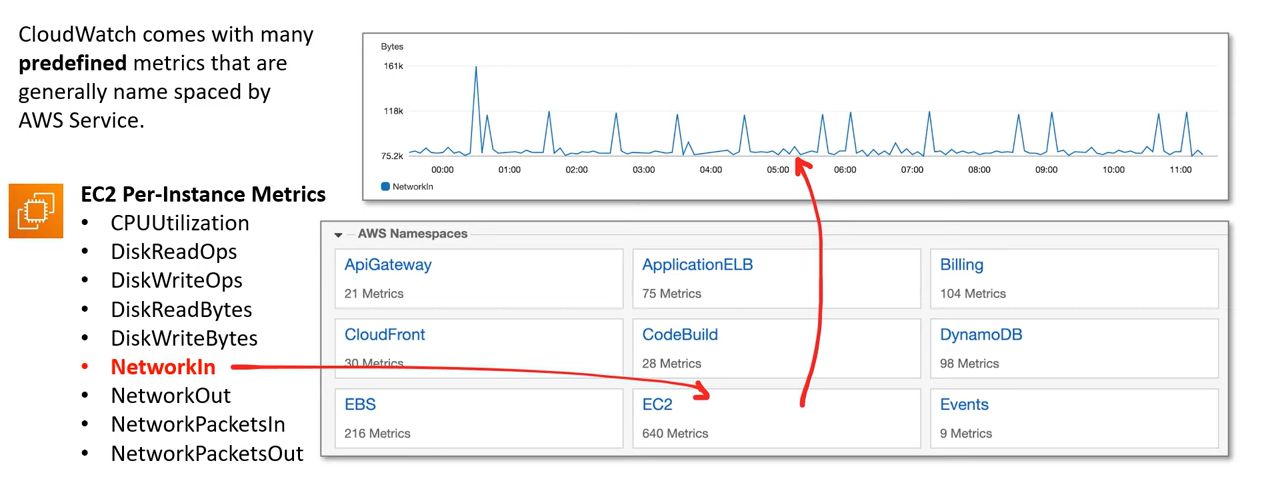Click the 11:00 time axis label
This screenshot has height=487, width=1261.
(1180, 170)
